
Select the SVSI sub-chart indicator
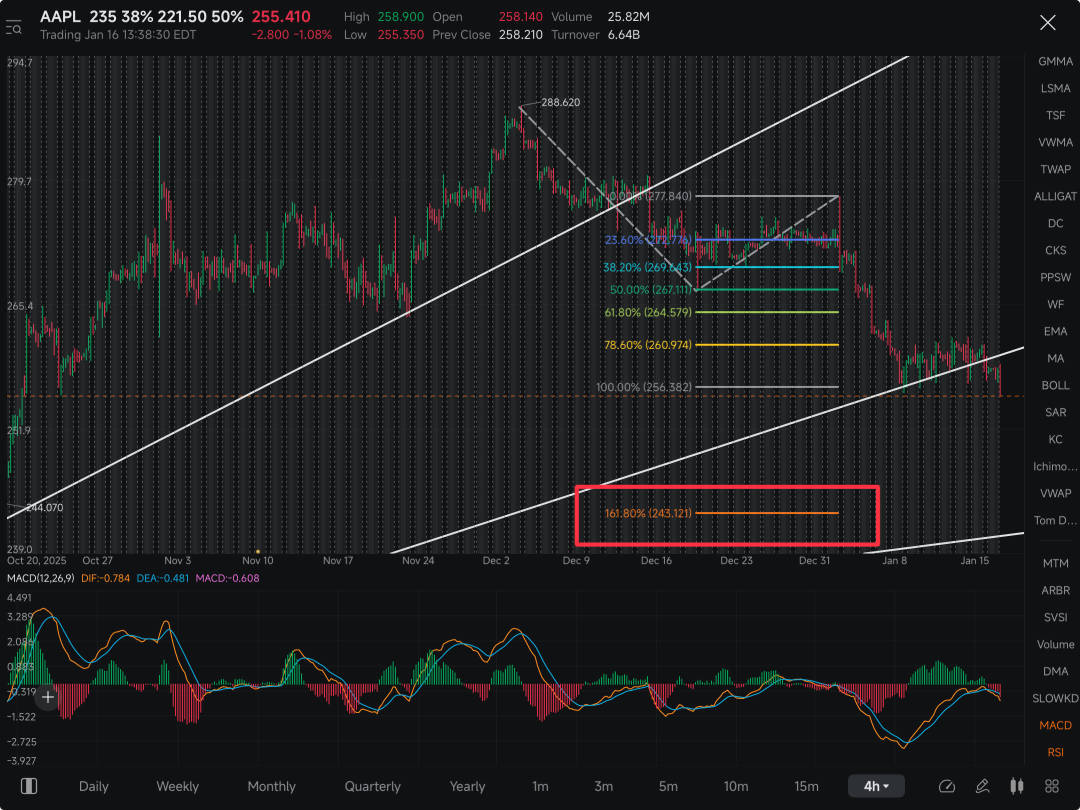click(x=1055, y=617)
